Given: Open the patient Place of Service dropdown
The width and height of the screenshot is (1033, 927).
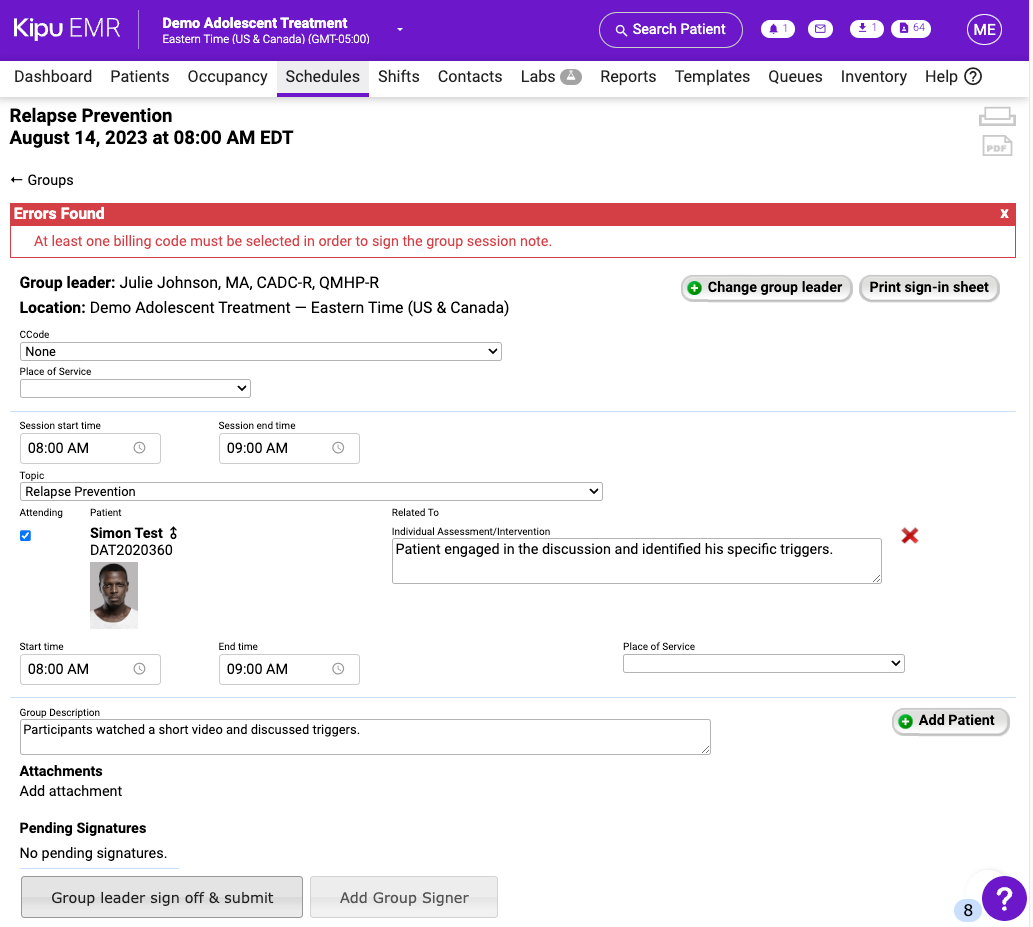Looking at the screenshot, I should click(763, 664).
